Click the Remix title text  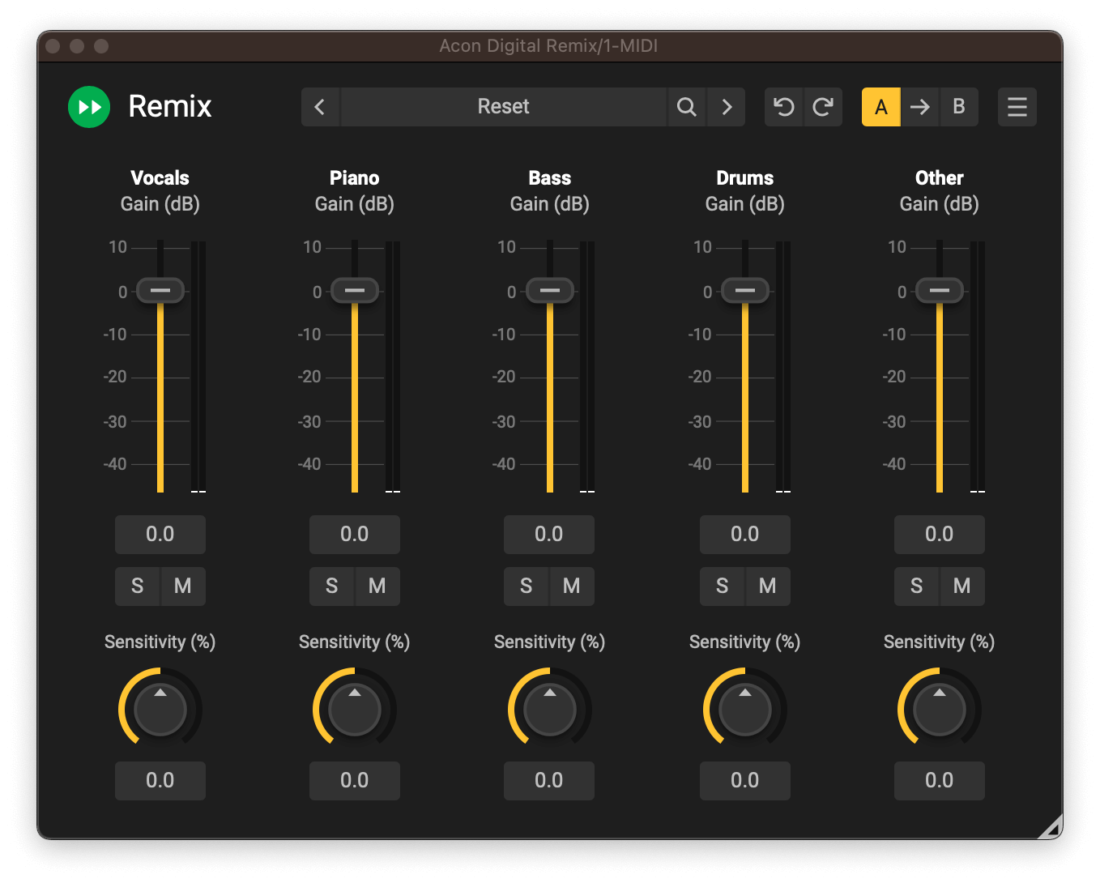[170, 107]
